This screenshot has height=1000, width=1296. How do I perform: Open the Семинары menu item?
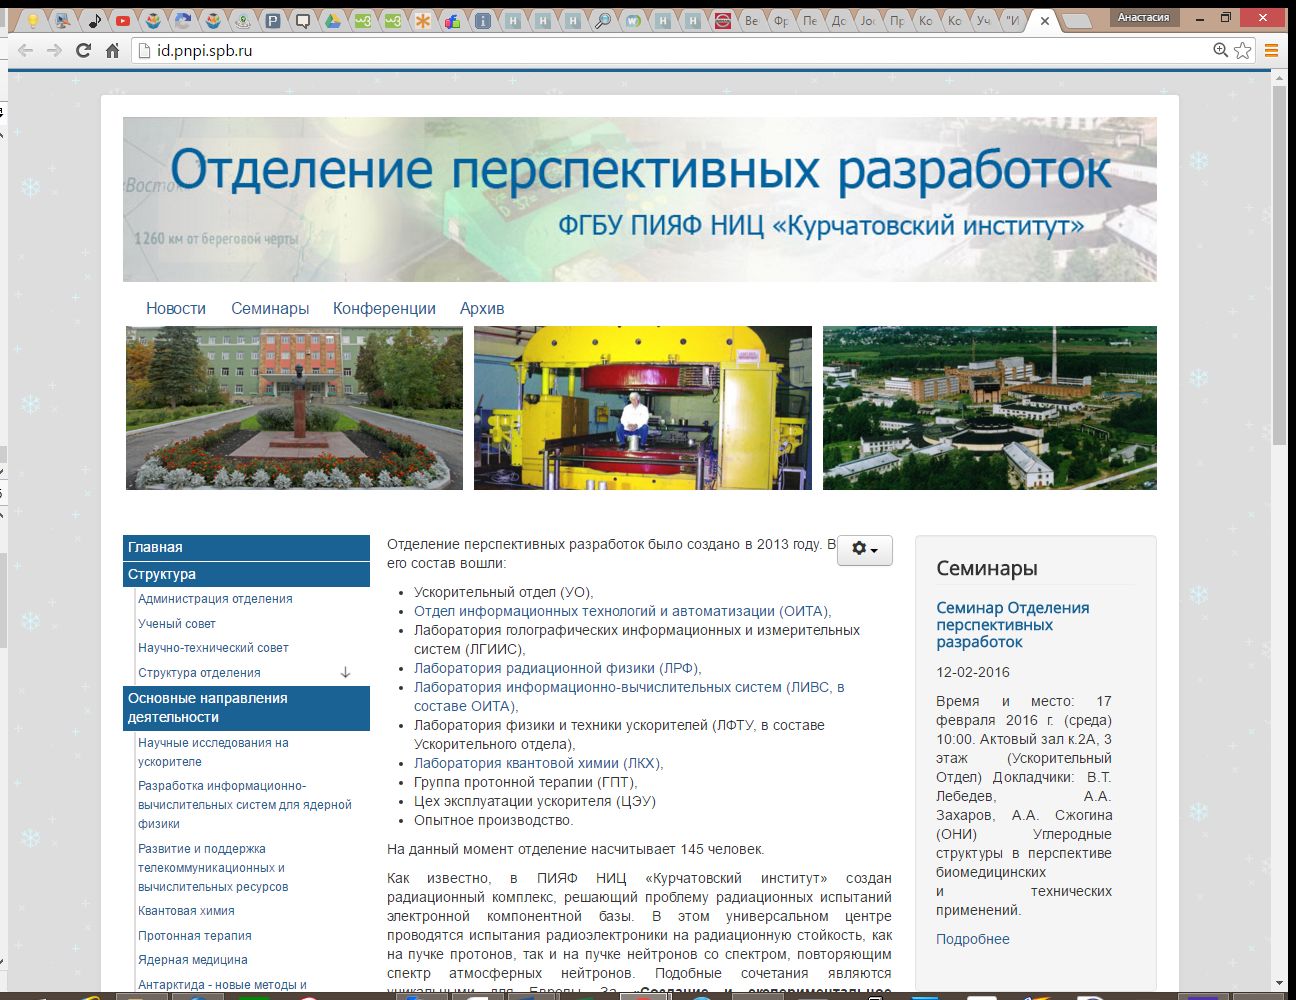click(x=270, y=308)
